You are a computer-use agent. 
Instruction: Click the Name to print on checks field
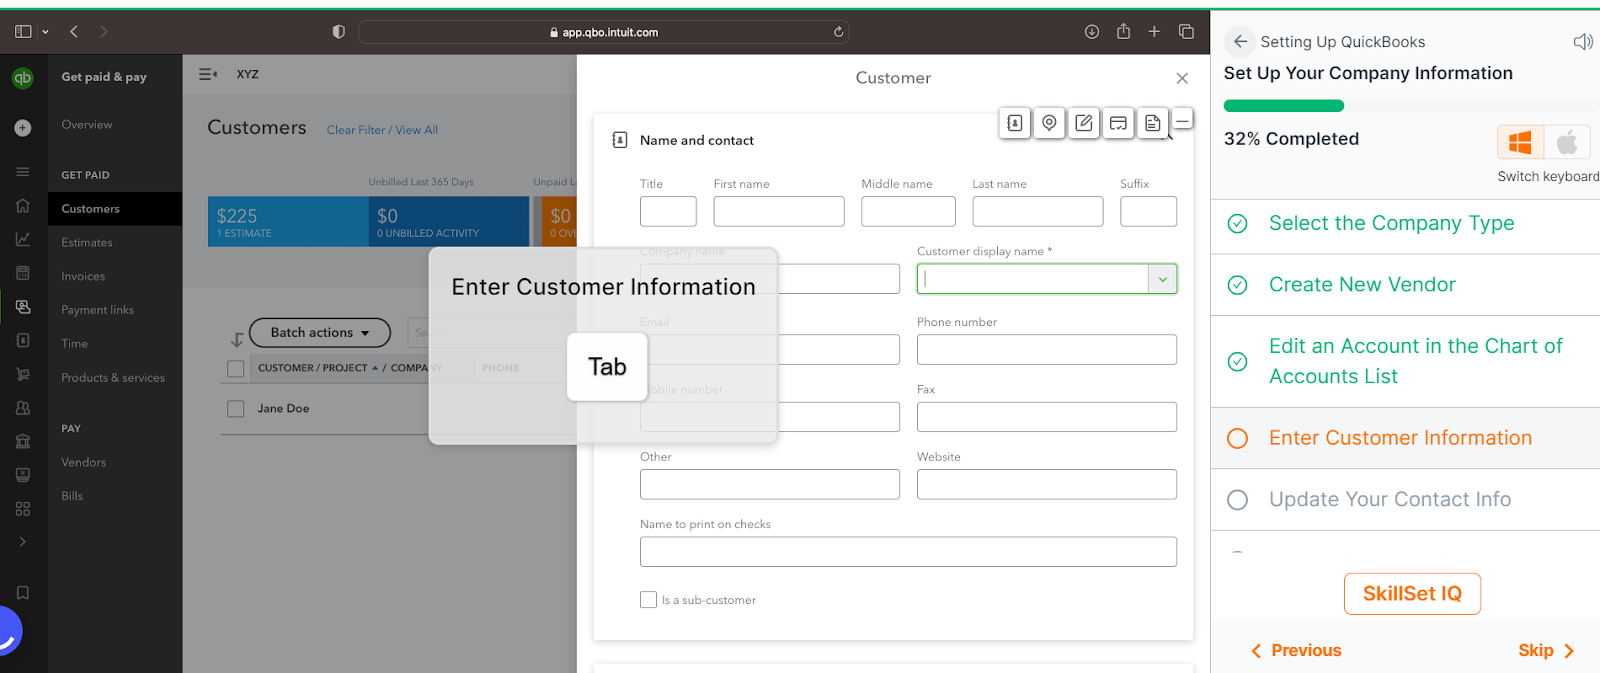[x=908, y=552]
